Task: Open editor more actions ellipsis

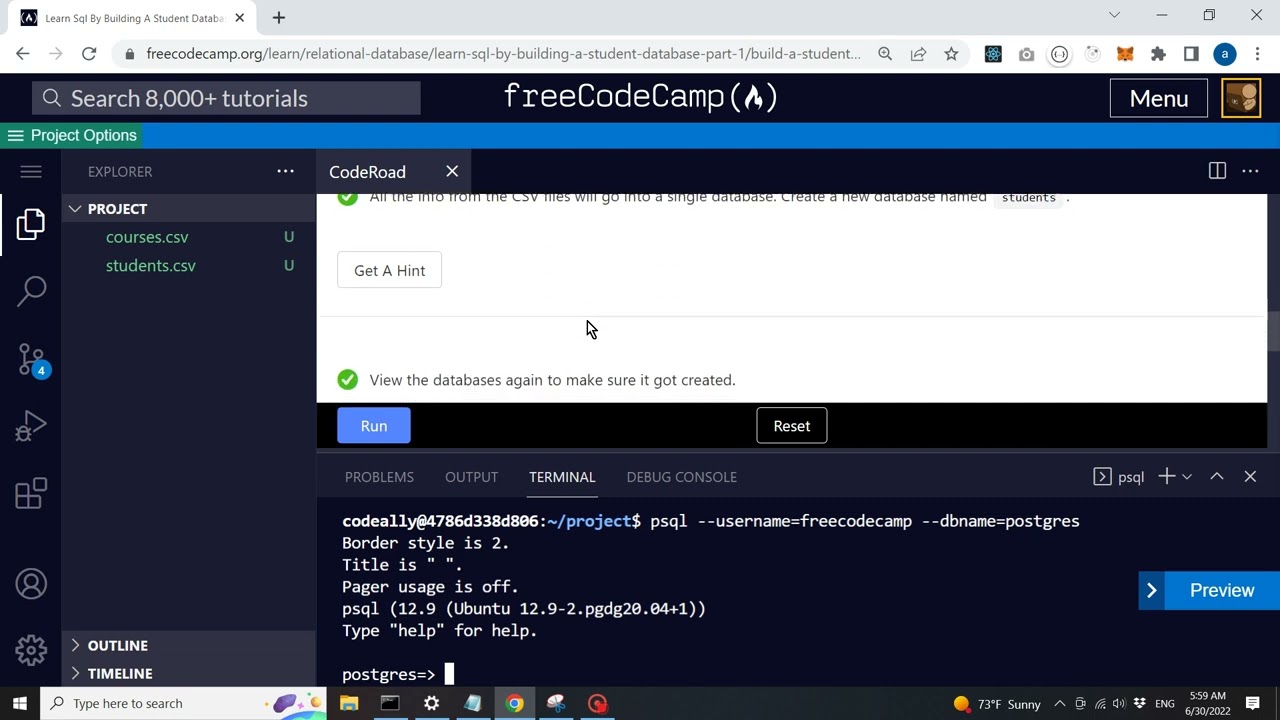Action: tap(1250, 172)
